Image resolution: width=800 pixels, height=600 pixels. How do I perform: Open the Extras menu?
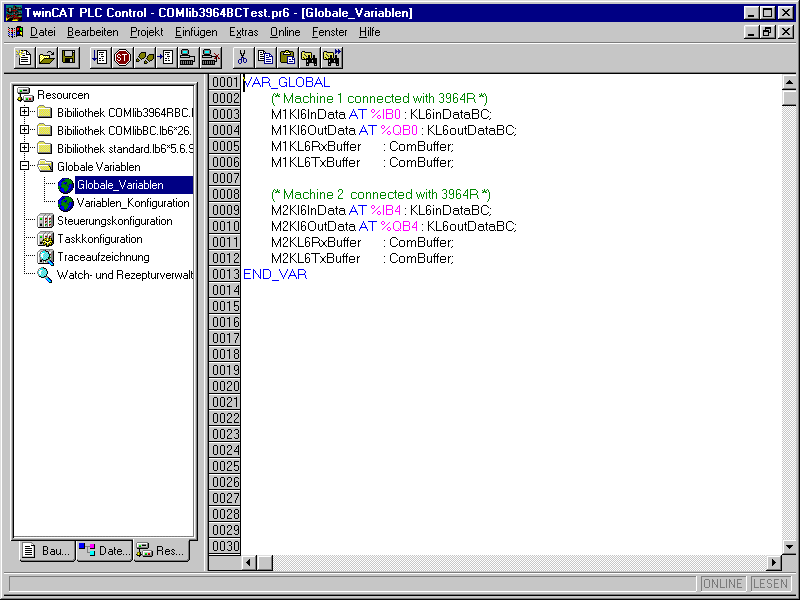pyautogui.click(x=243, y=32)
